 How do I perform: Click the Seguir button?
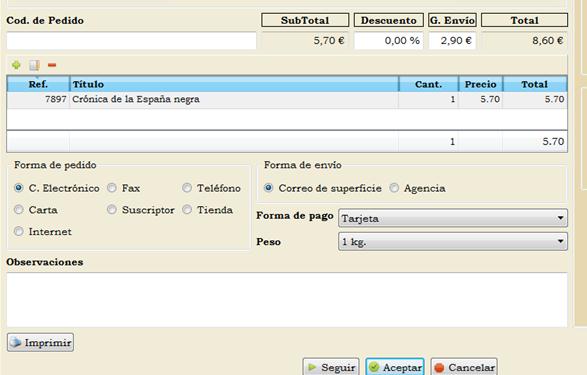tap(331, 367)
